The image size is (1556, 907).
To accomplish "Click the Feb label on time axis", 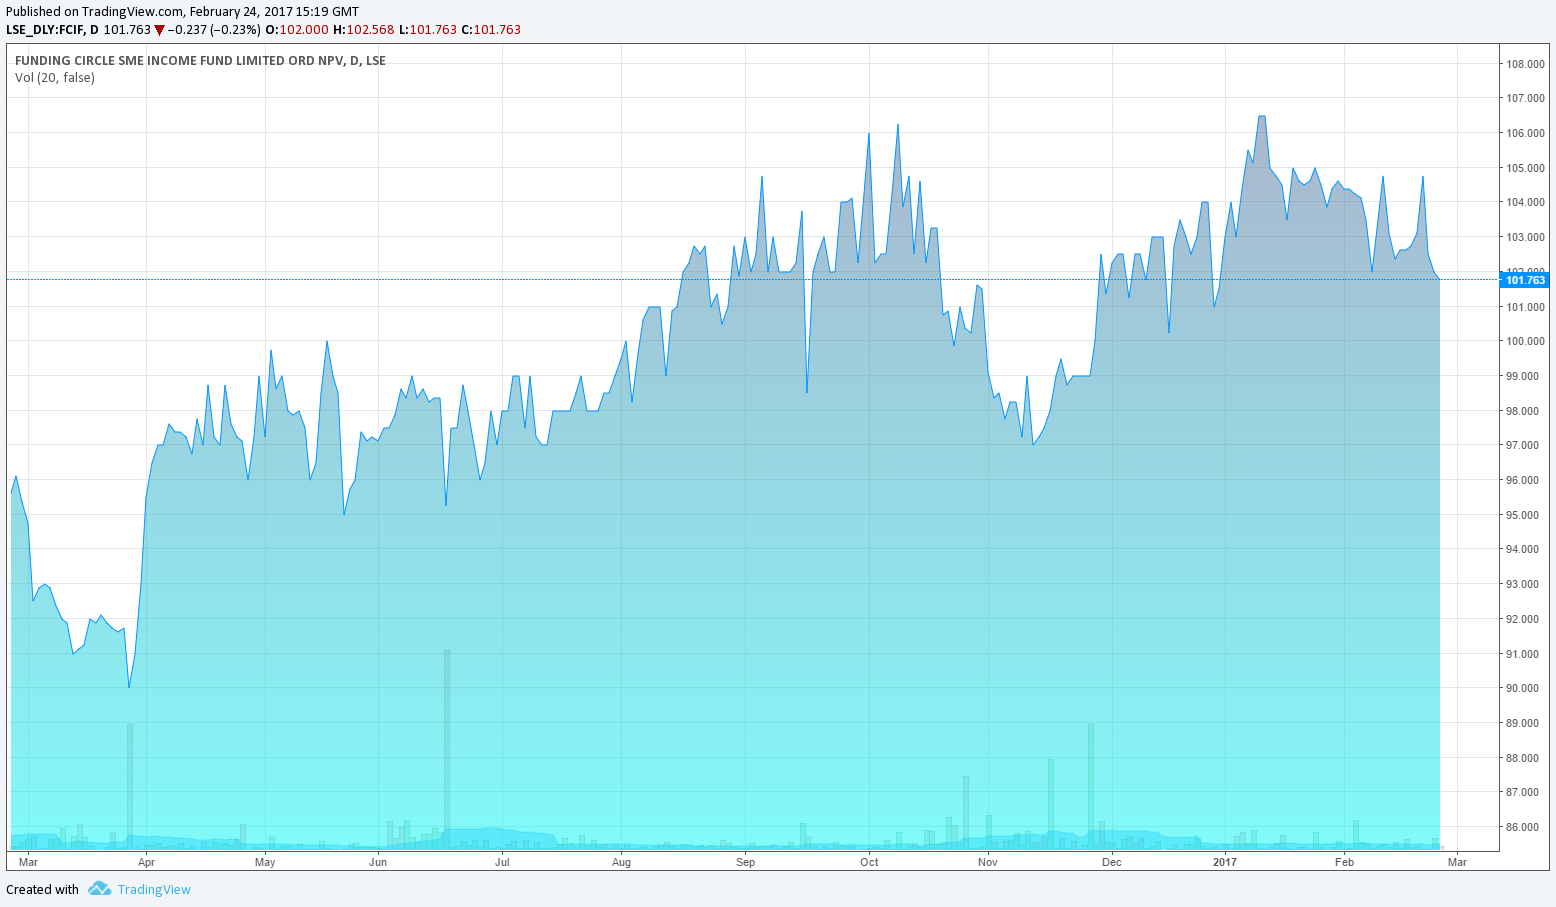I will [1344, 862].
